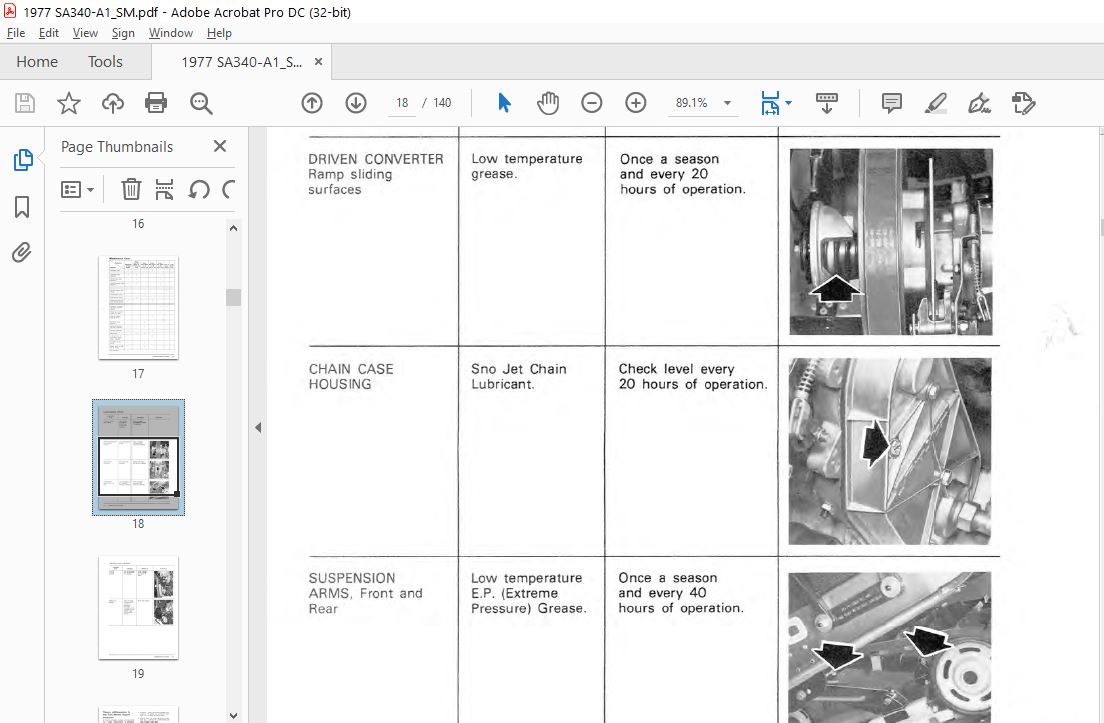Click the thumbnail panel scroll down arrow
Image resolution: width=1104 pixels, height=723 pixels.
[x=234, y=715]
